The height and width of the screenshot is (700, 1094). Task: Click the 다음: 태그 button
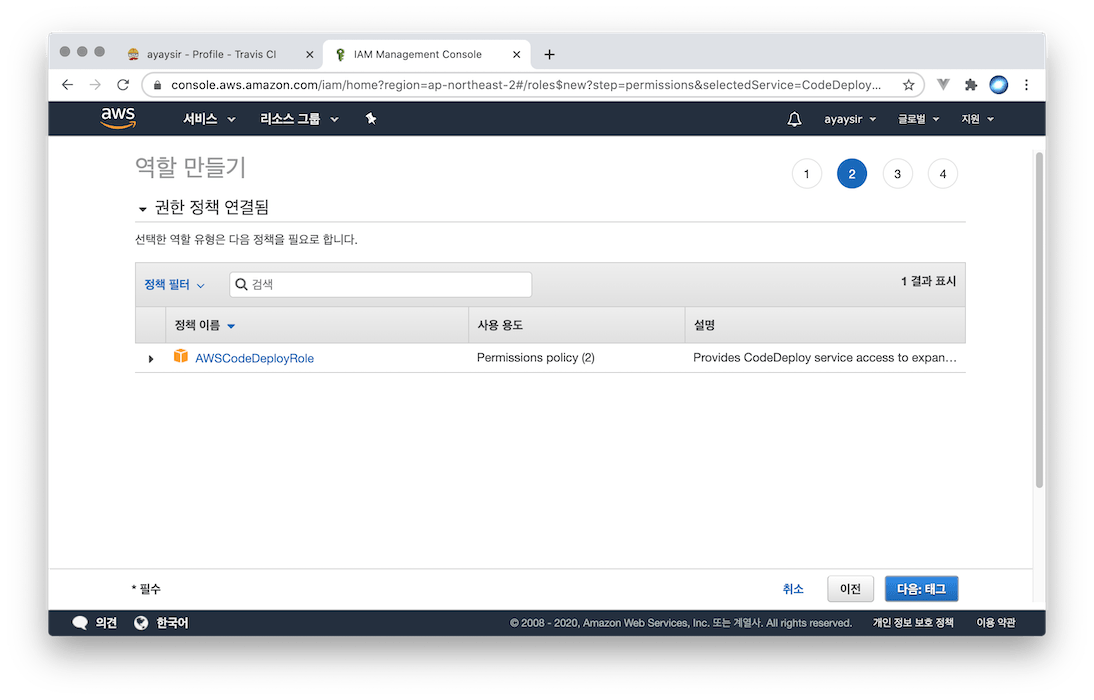pos(921,589)
